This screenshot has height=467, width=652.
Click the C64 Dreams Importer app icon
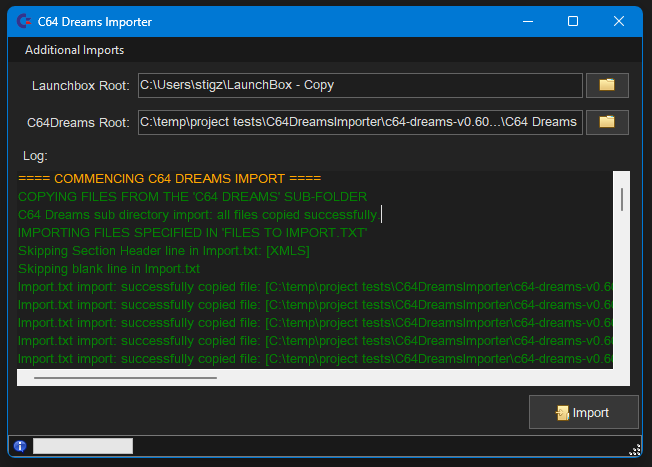(x=24, y=21)
